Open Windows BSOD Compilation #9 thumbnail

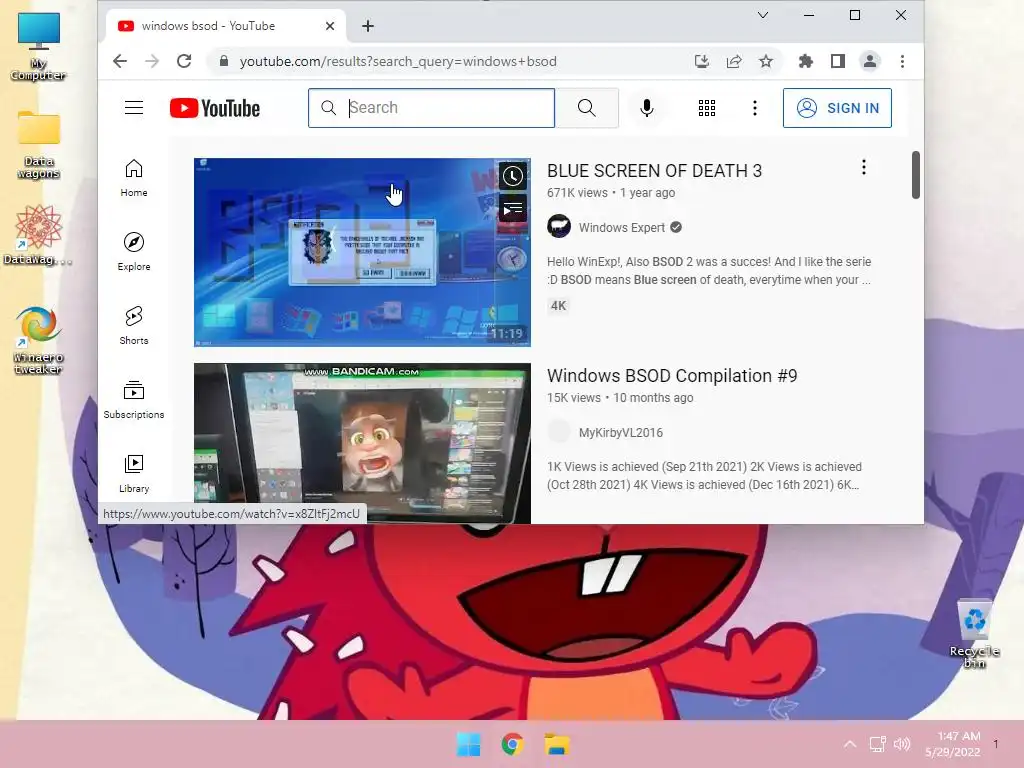click(x=362, y=443)
